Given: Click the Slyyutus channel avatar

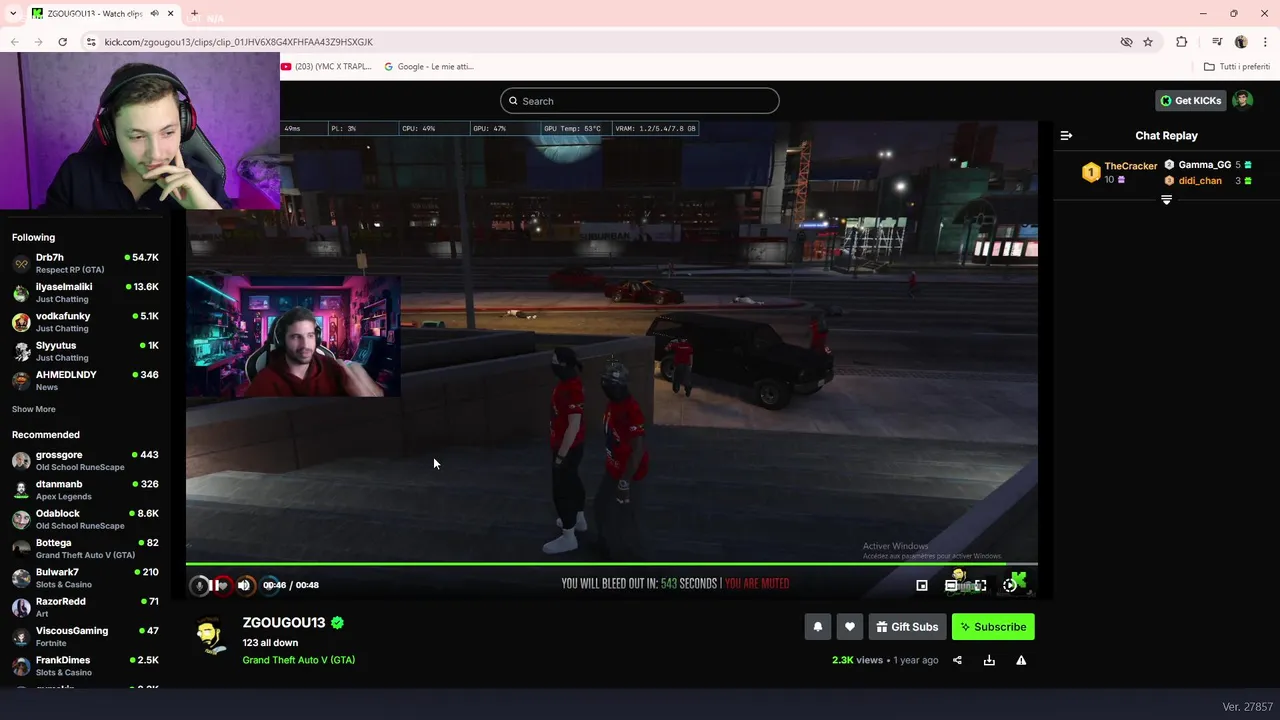Looking at the screenshot, I should 21,352.
